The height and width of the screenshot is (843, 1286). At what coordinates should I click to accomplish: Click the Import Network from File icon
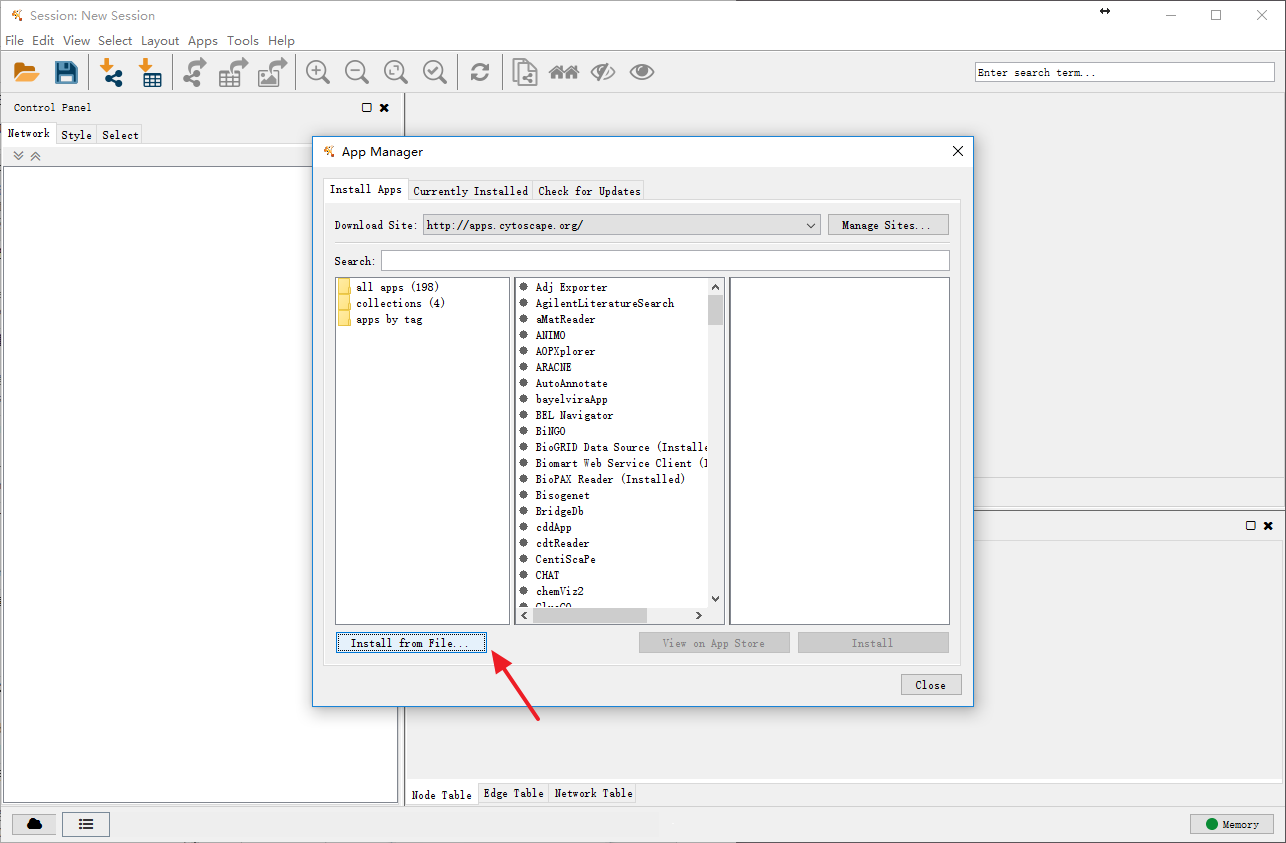click(x=111, y=72)
